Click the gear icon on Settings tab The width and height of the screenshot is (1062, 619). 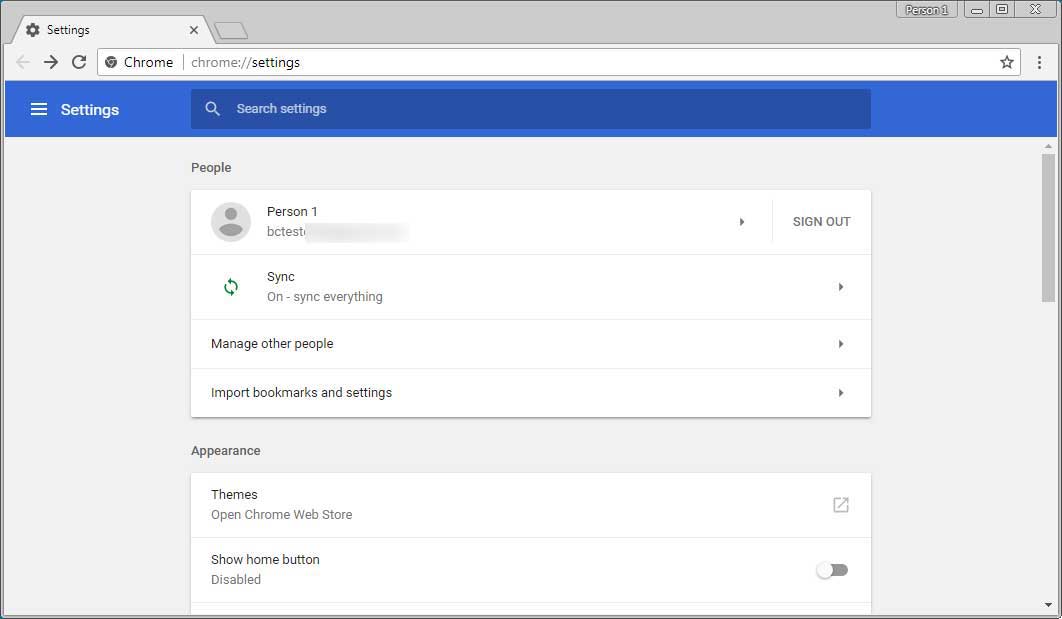point(33,30)
